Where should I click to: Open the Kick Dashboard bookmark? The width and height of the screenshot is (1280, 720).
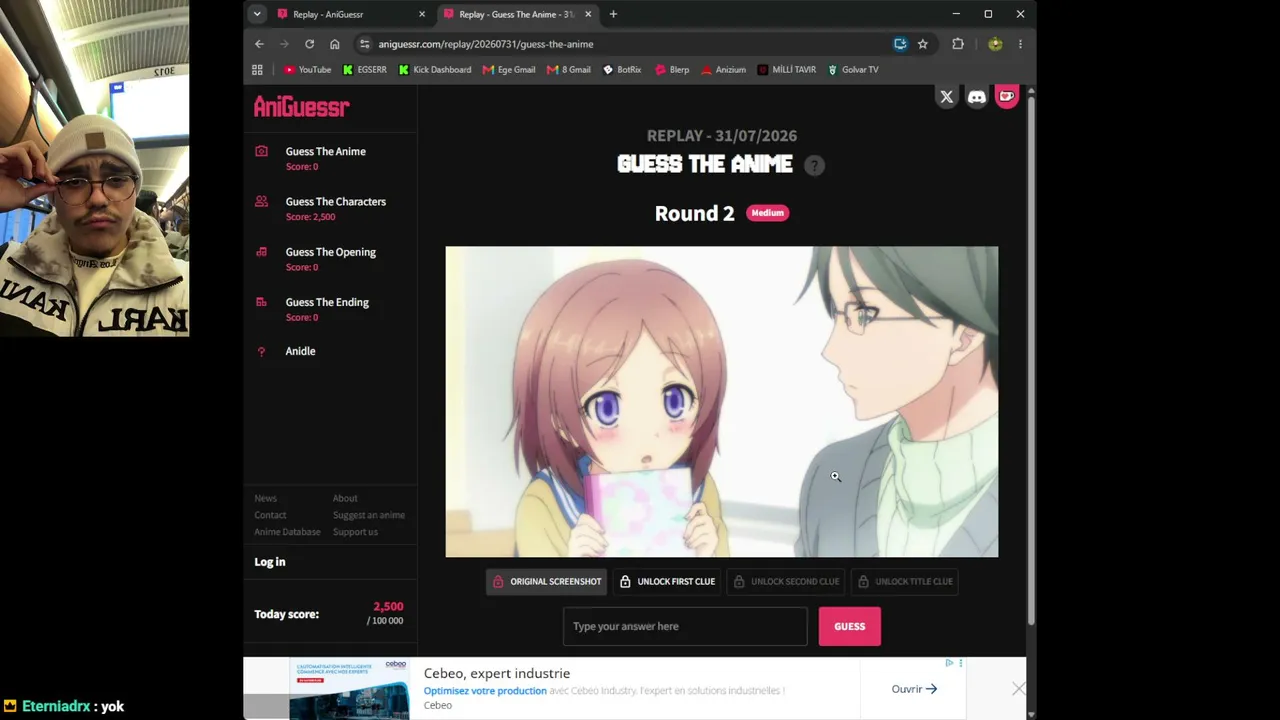tap(434, 70)
